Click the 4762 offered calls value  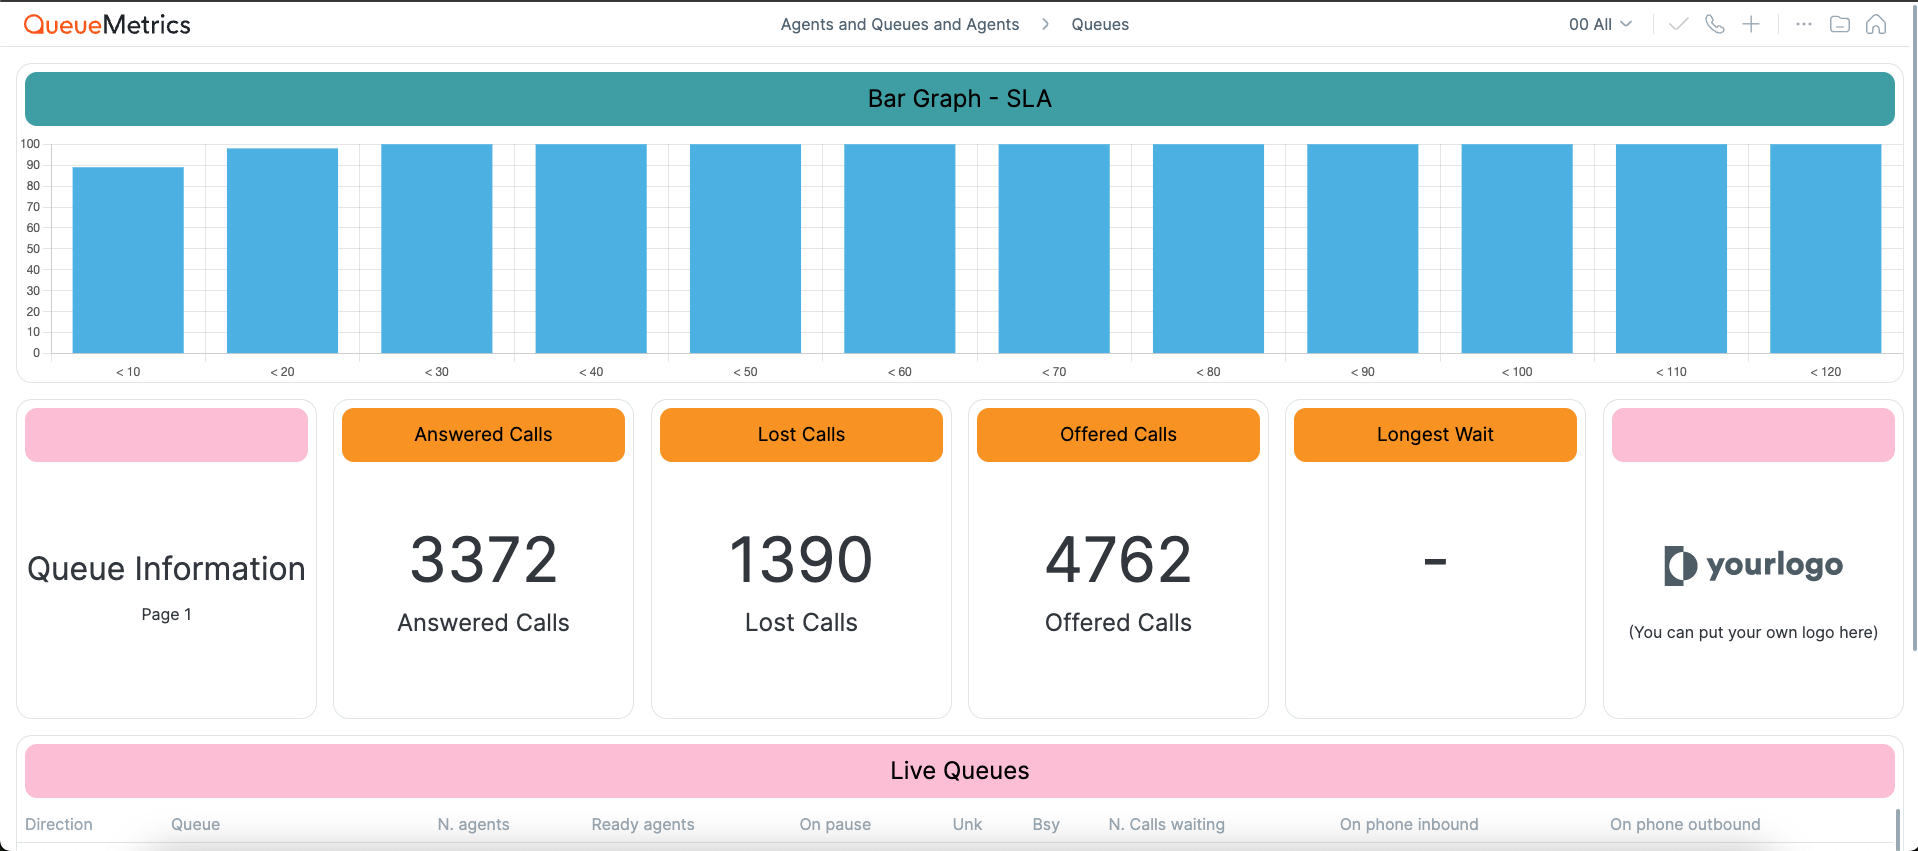coord(1118,560)
